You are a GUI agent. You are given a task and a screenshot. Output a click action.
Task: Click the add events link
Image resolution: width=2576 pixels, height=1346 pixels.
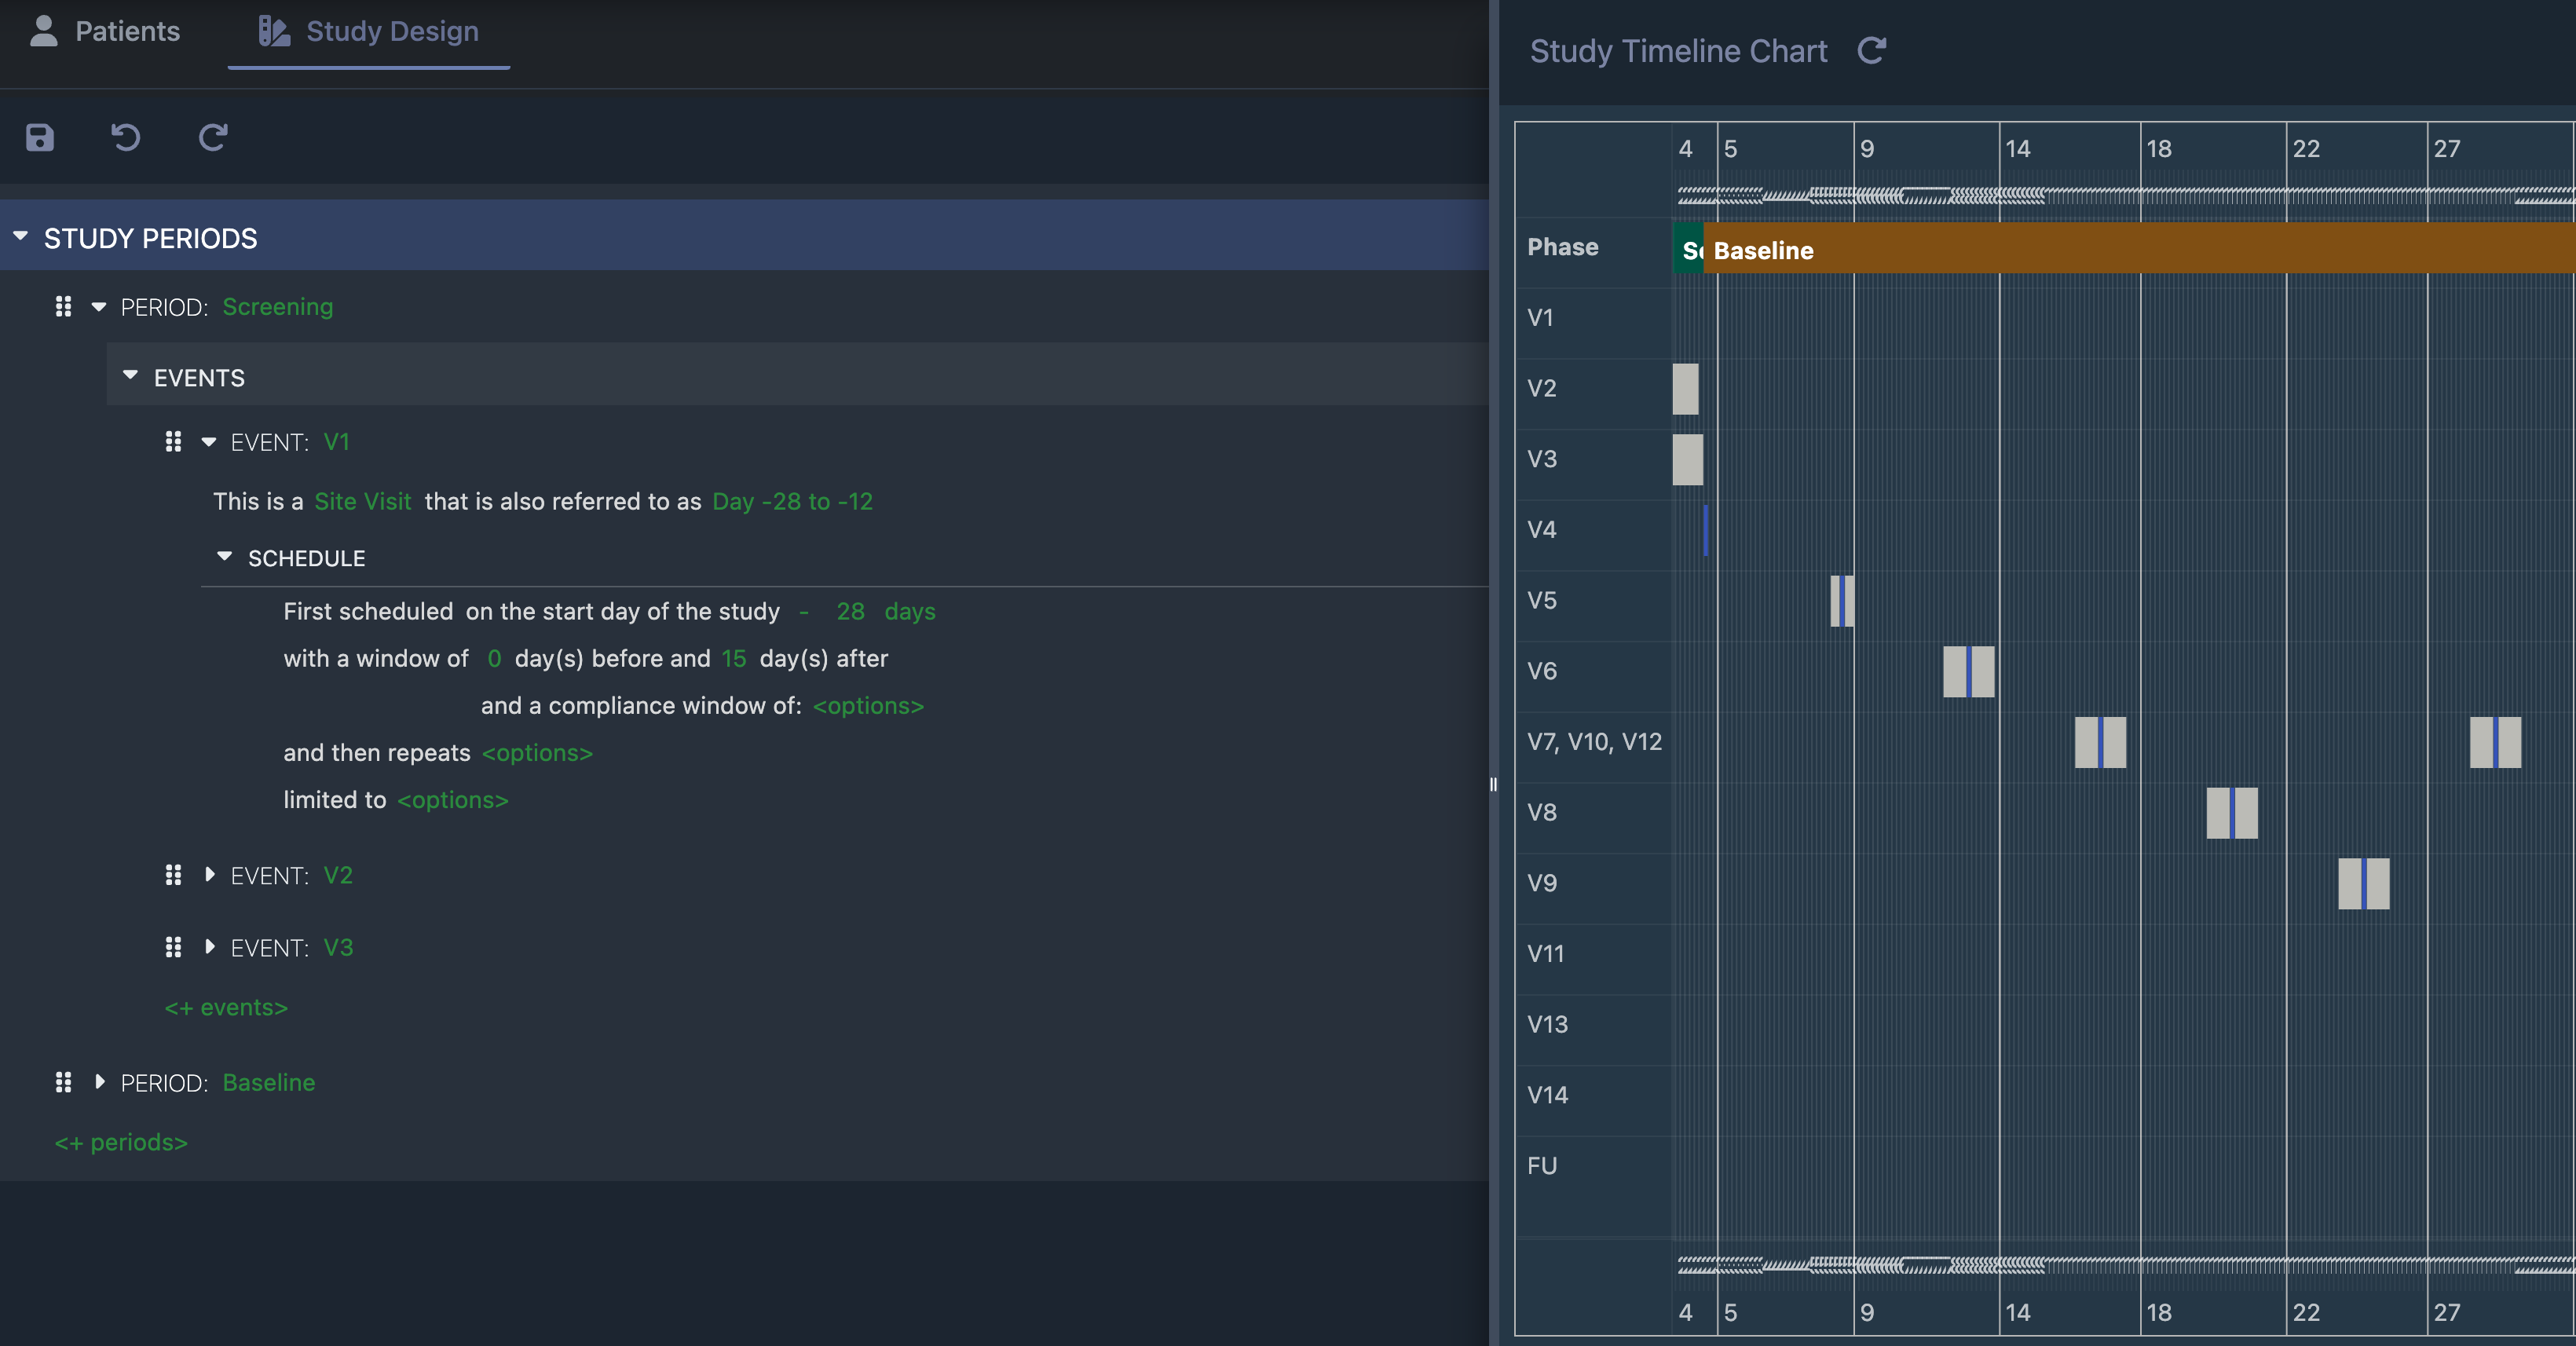pos(226,1007)
